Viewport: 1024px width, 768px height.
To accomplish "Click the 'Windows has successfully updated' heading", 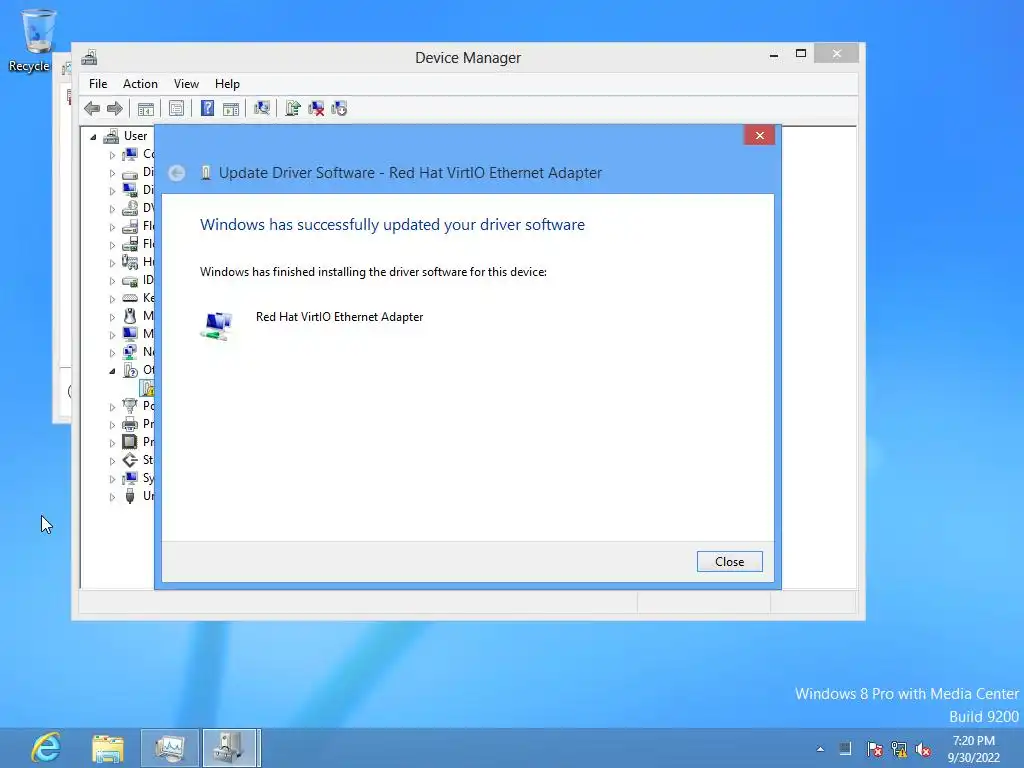I will 392,225.
